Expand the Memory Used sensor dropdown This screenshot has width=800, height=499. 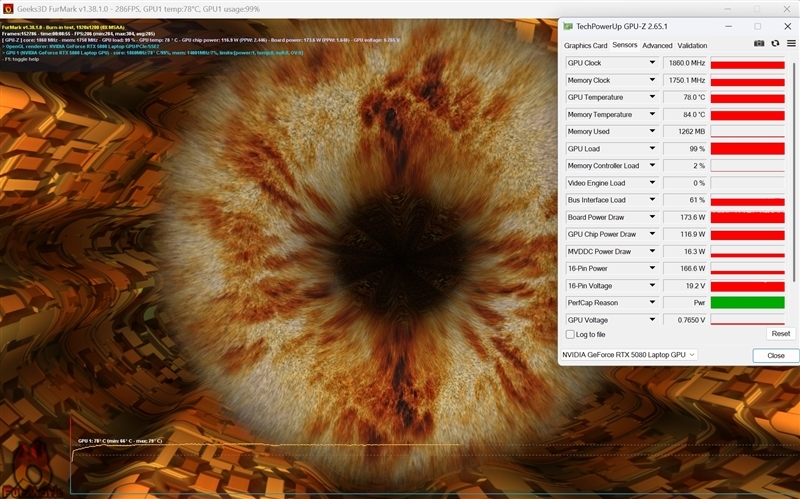click(652, 131)
